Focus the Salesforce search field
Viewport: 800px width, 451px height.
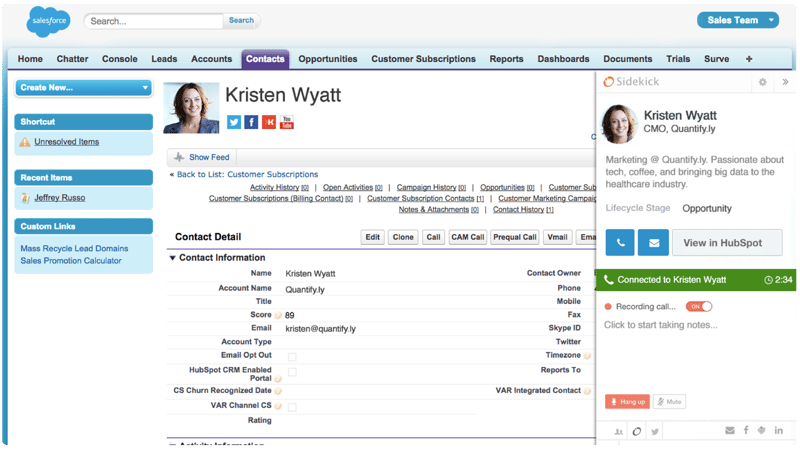tap(154, 21)
